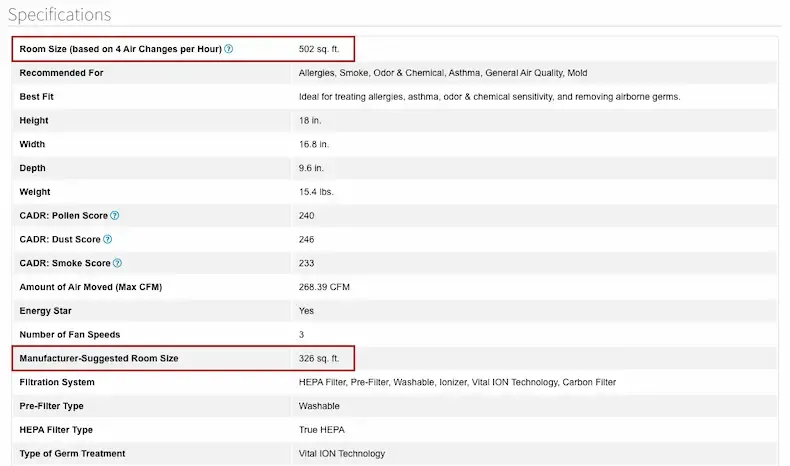This screenshot has width=790, height=466.
Task: Select the Recommended For row label
Action: (61, 73)
